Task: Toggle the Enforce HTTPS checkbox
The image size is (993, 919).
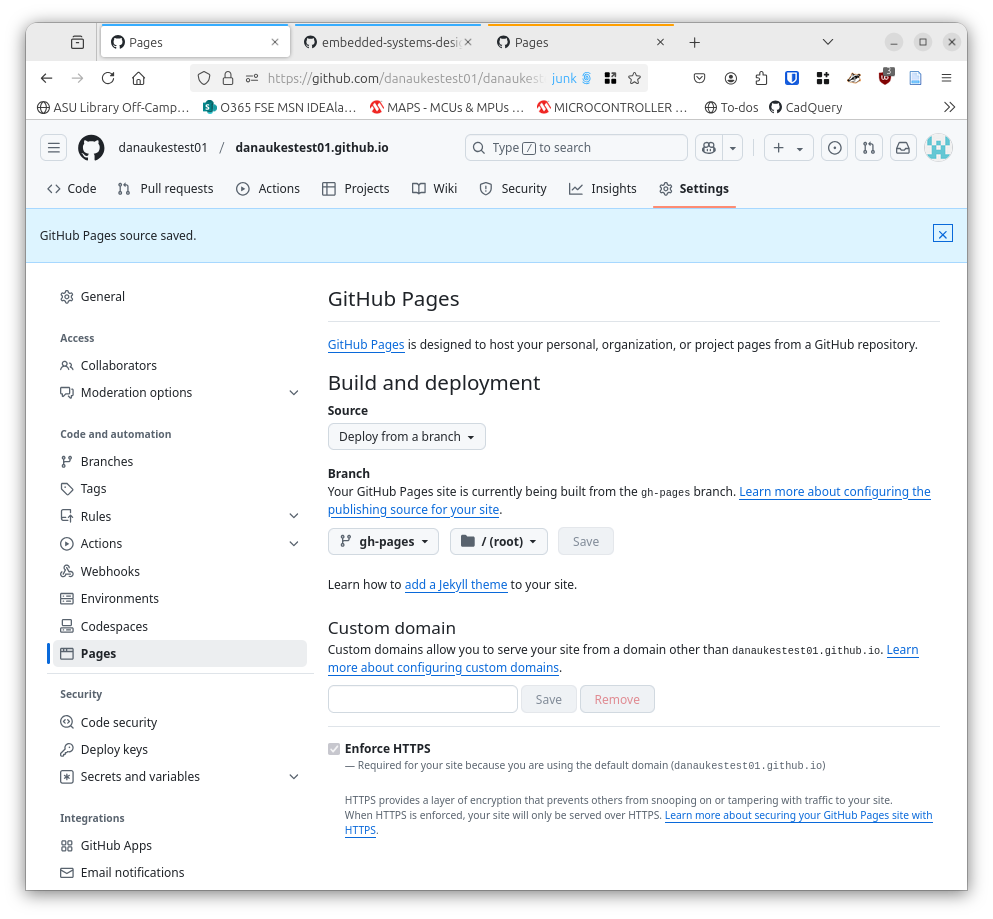Action: click(334, 749)
